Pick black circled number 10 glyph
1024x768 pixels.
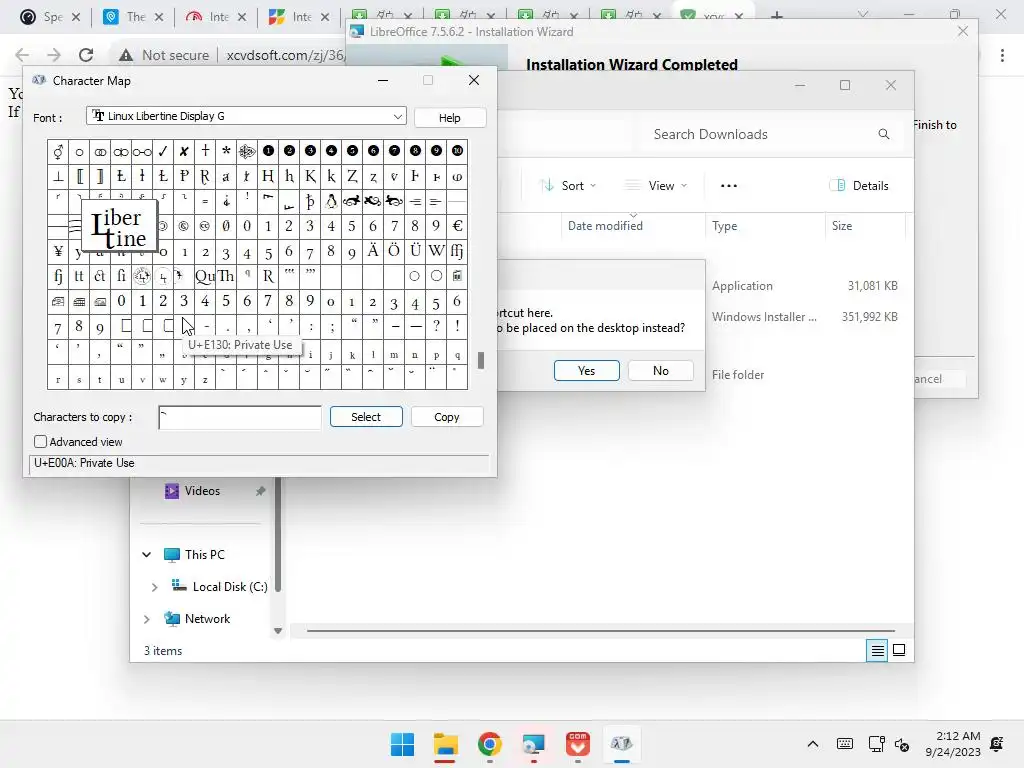tap(457, 152)
